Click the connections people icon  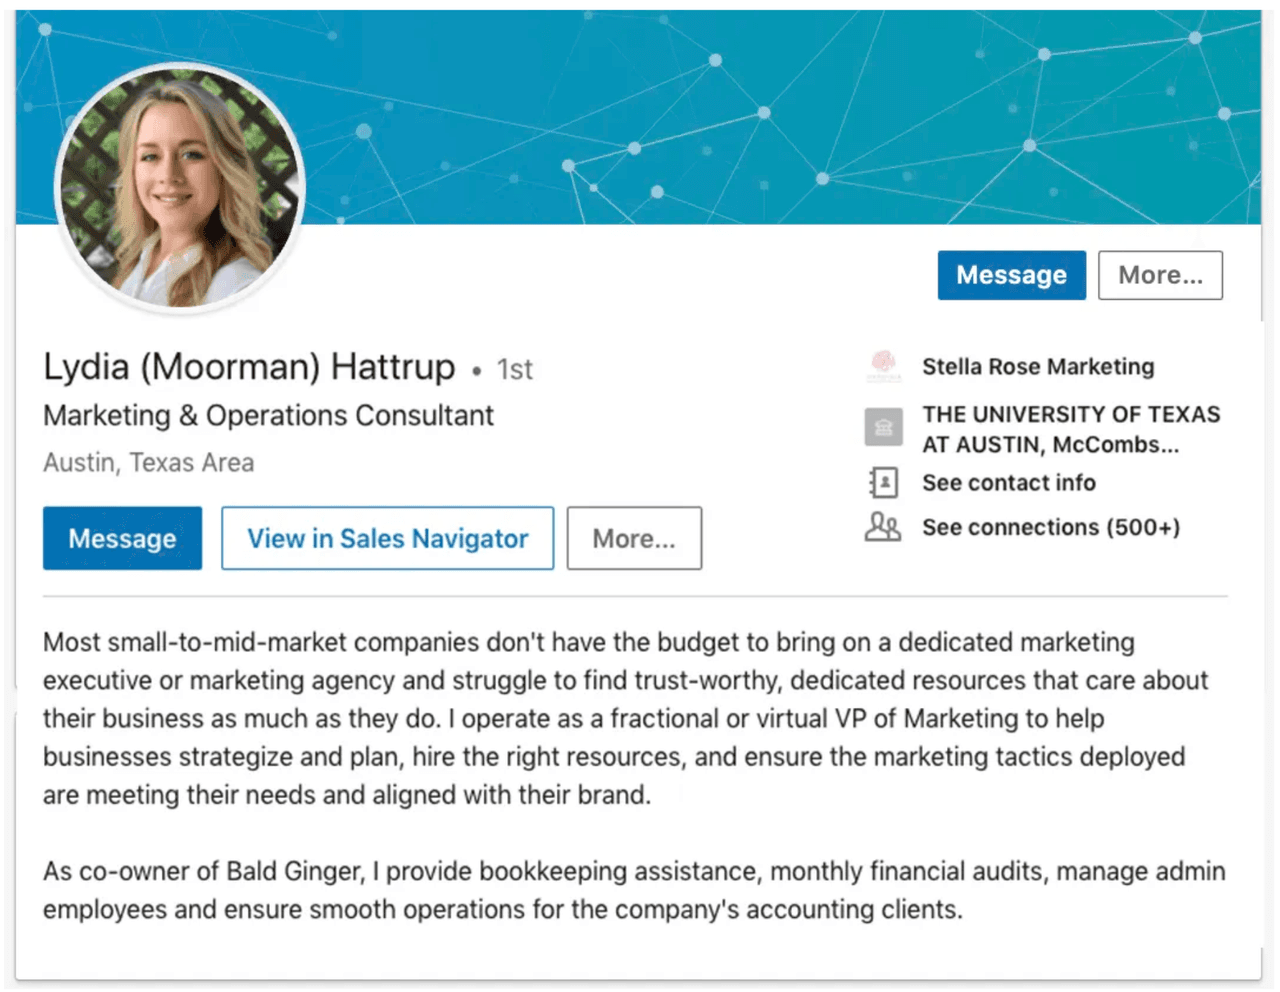pos(883,527)
